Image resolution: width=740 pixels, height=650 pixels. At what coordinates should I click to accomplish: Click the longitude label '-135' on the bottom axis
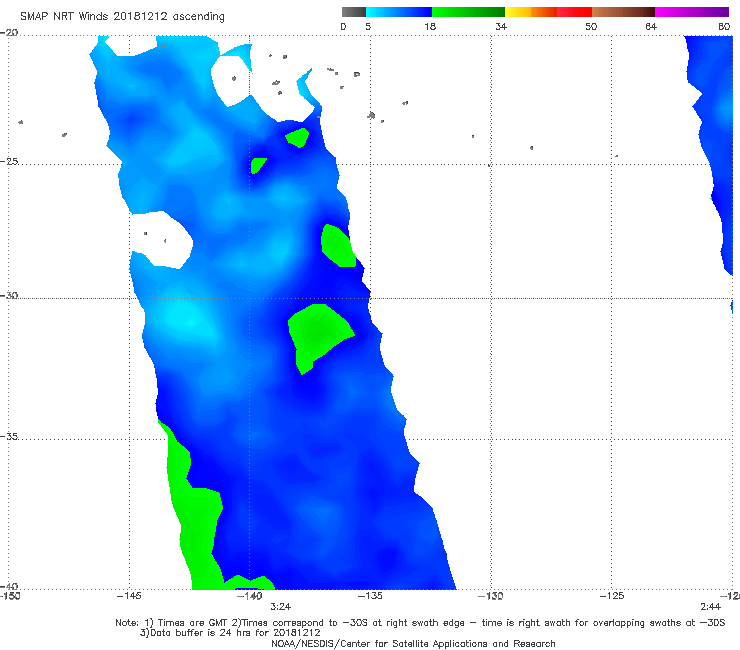[x=370, y=596]
